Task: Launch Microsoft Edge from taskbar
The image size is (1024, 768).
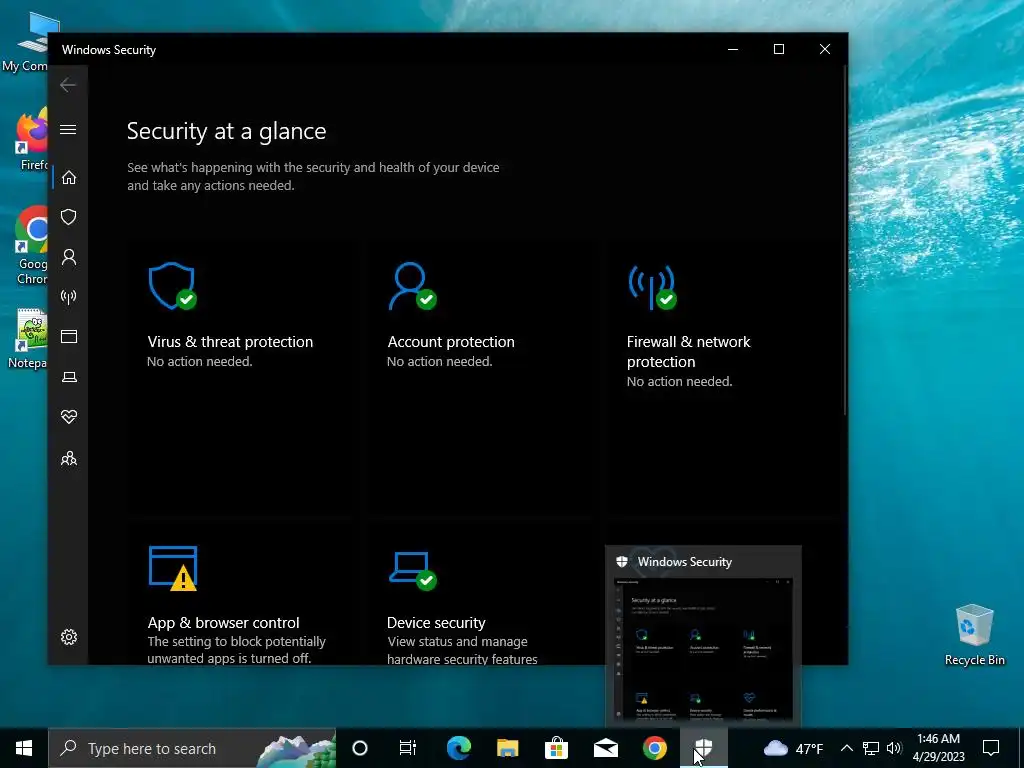Action: pos(458,748)
